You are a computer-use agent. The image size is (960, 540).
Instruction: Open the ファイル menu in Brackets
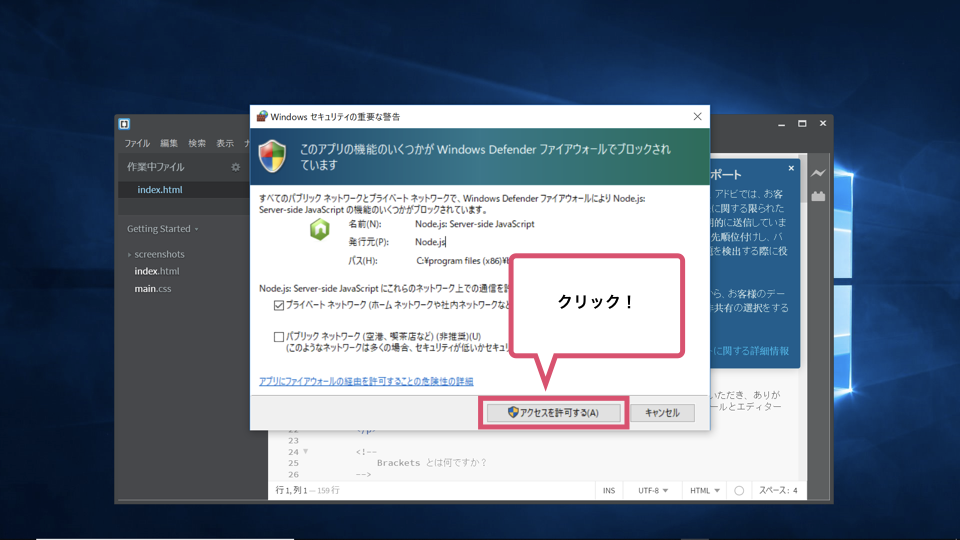137,143
